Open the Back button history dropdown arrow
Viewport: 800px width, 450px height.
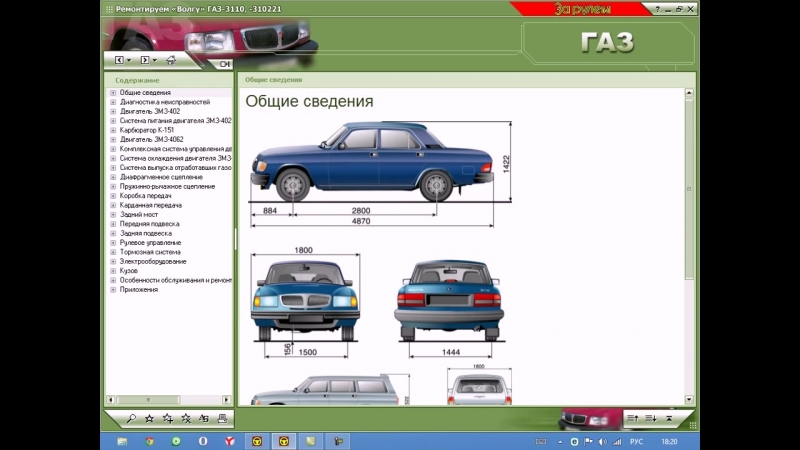[130, 60]
